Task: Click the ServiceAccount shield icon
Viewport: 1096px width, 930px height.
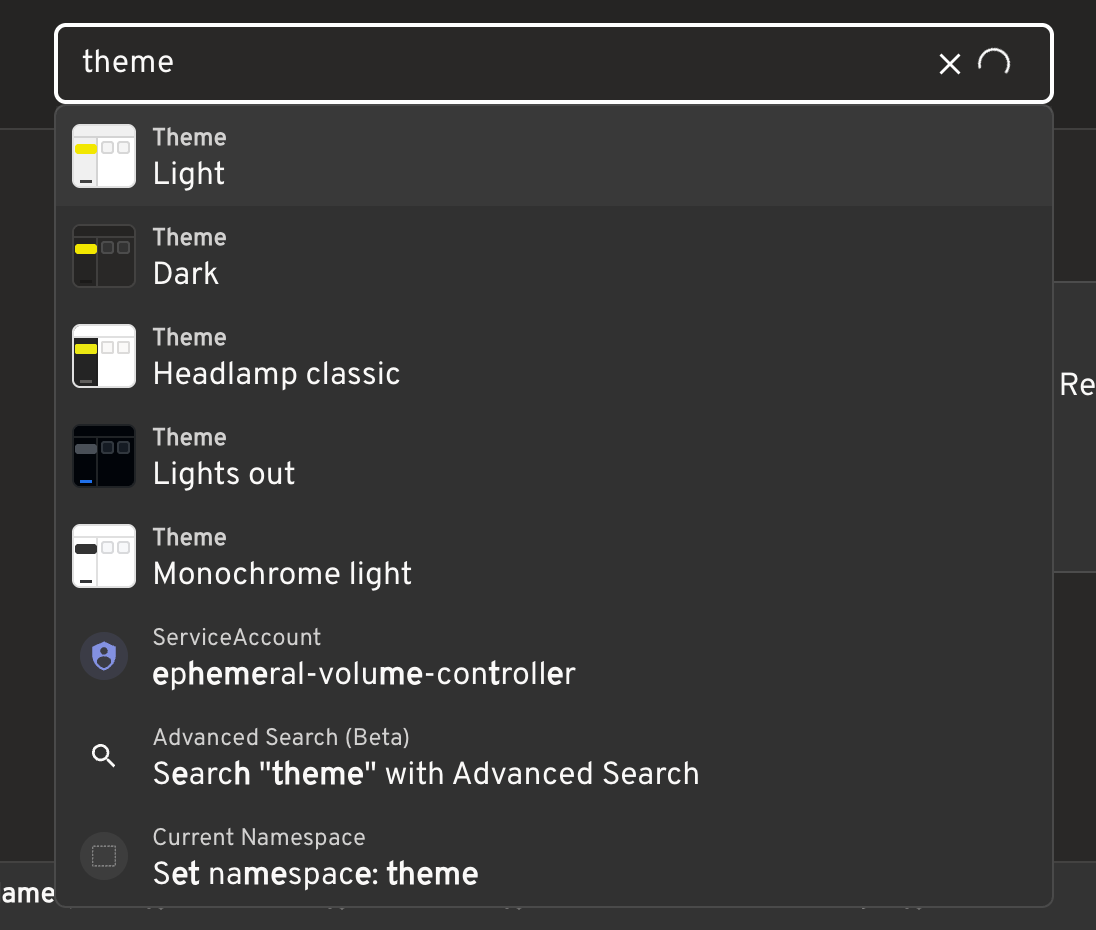Action: coord(103,656)
